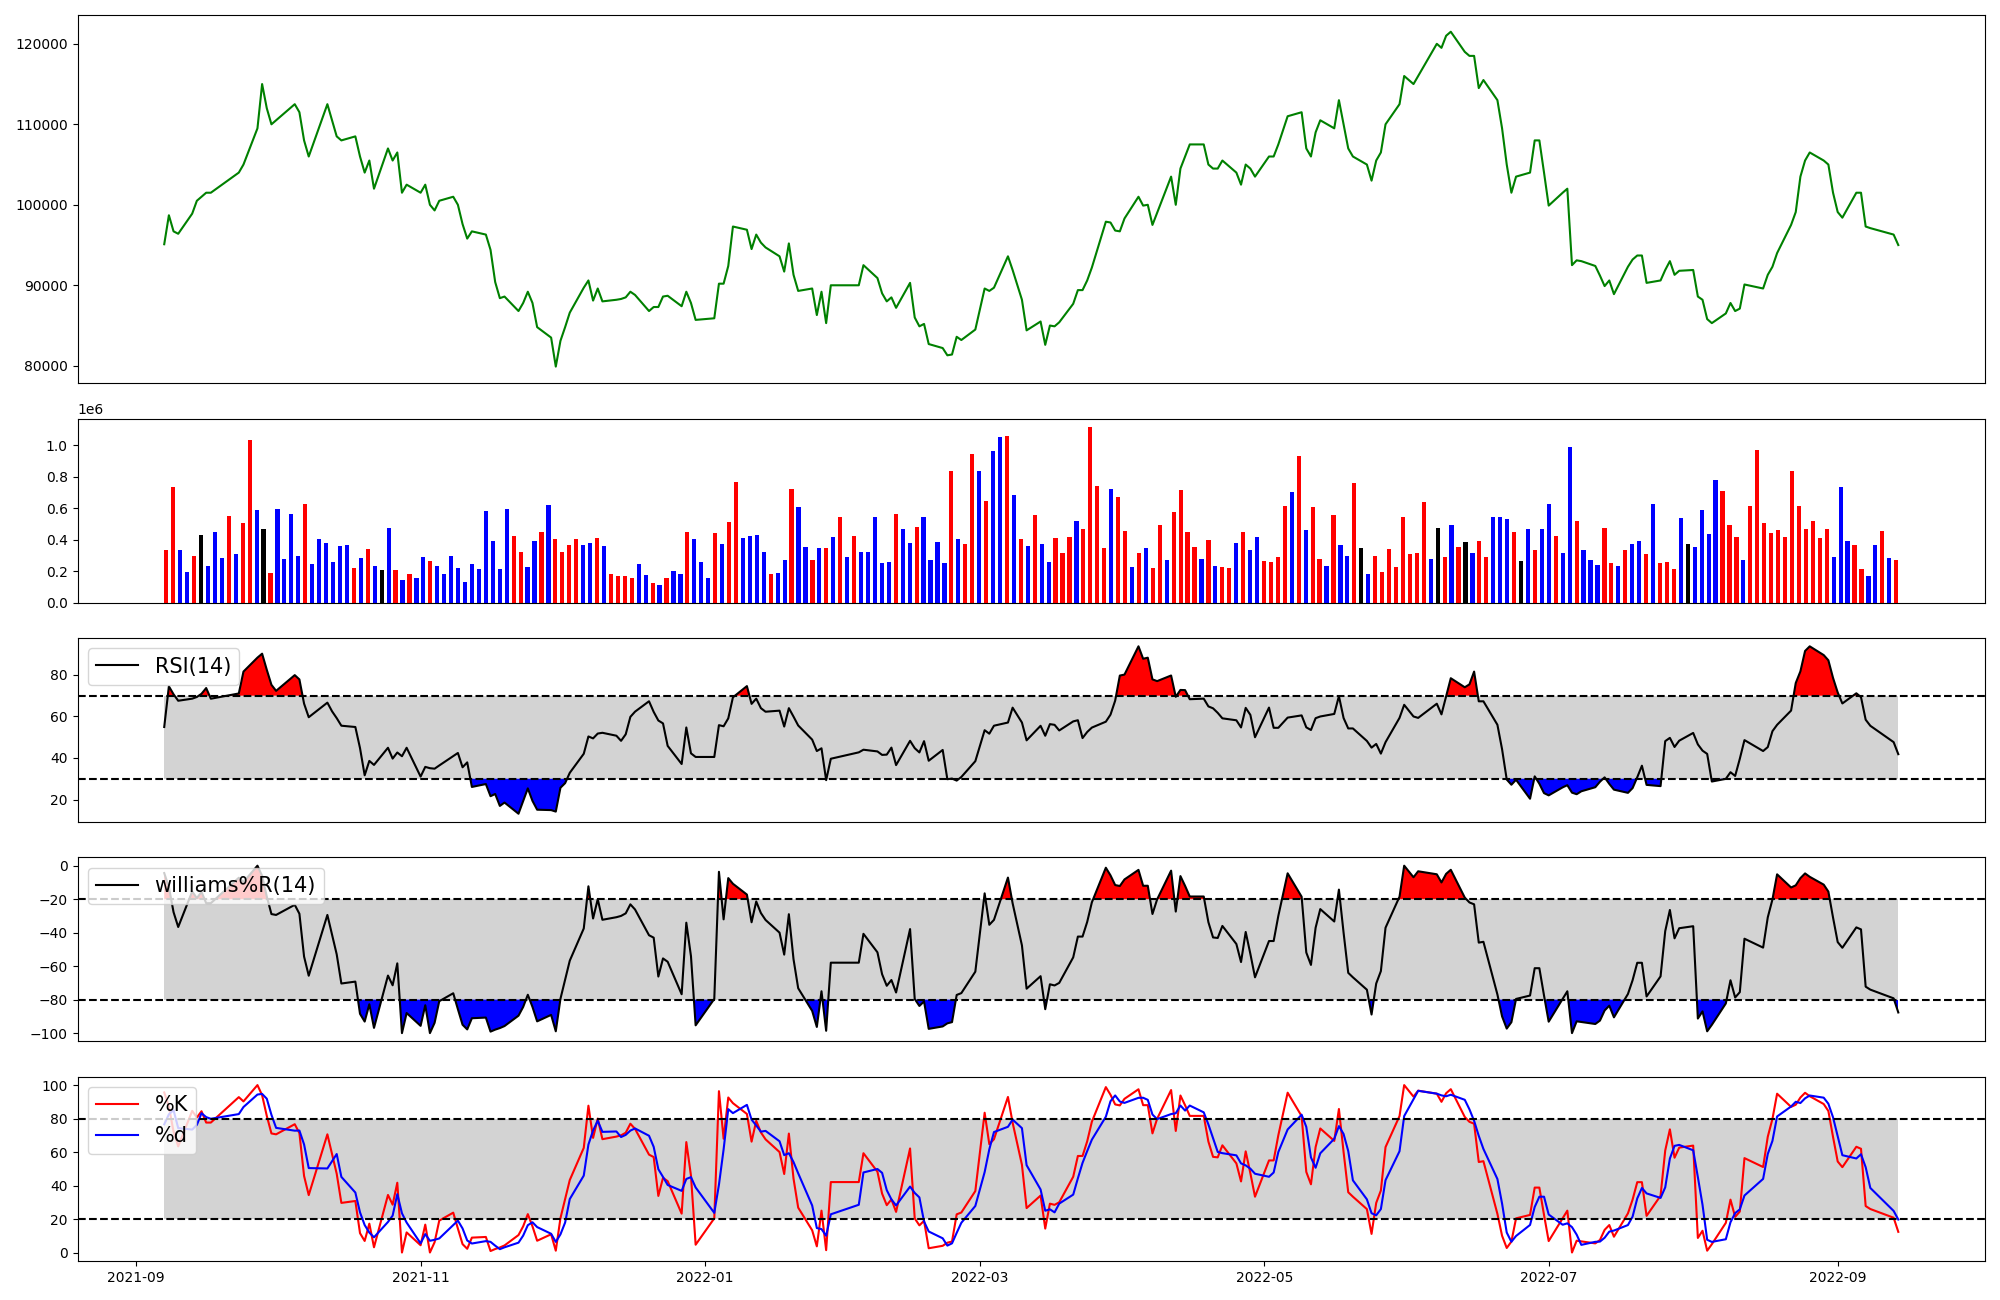
Task: Click the 2022-05 x-axis date label
Action: coord(1265,1277)
